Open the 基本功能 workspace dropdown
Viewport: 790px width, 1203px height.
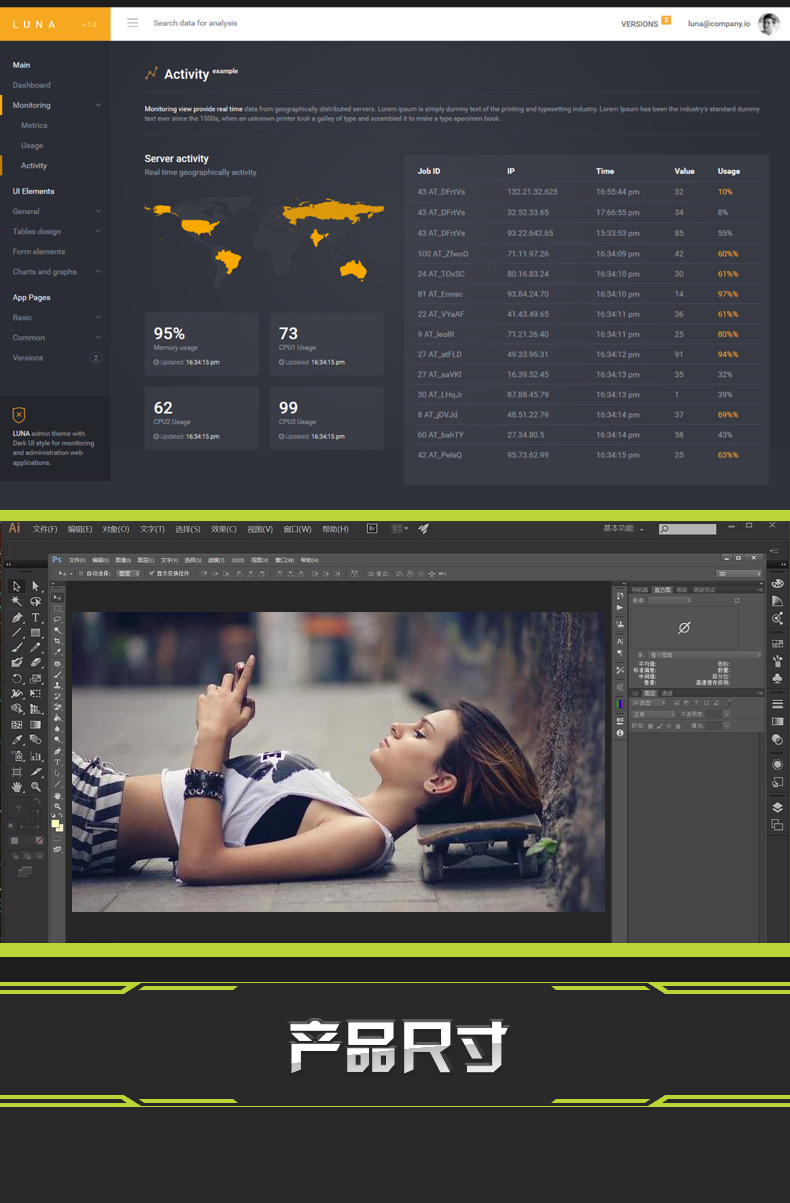tap(623, 529)
